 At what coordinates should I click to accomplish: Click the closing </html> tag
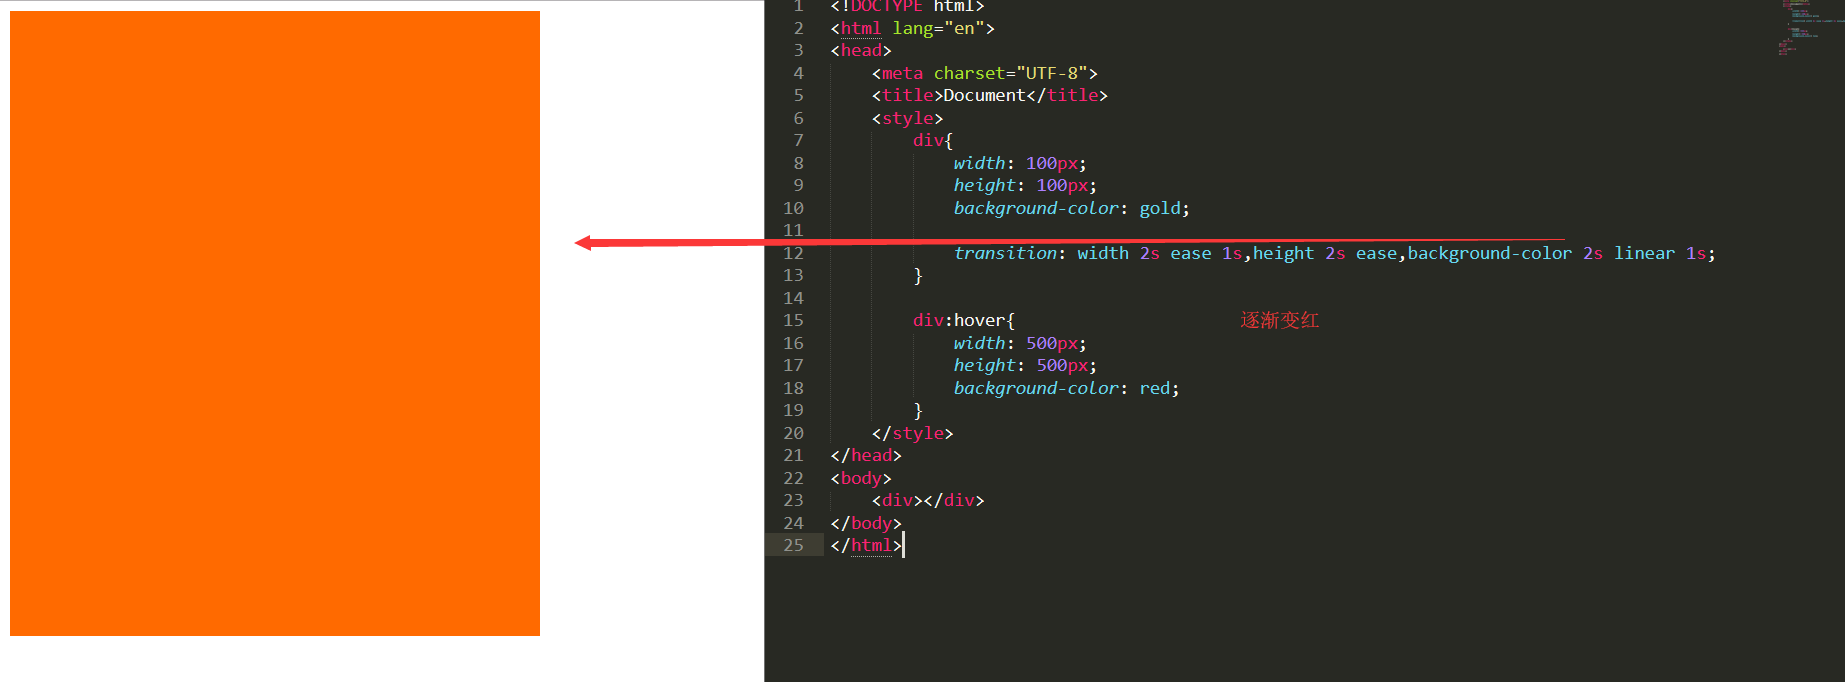point(866,545)
